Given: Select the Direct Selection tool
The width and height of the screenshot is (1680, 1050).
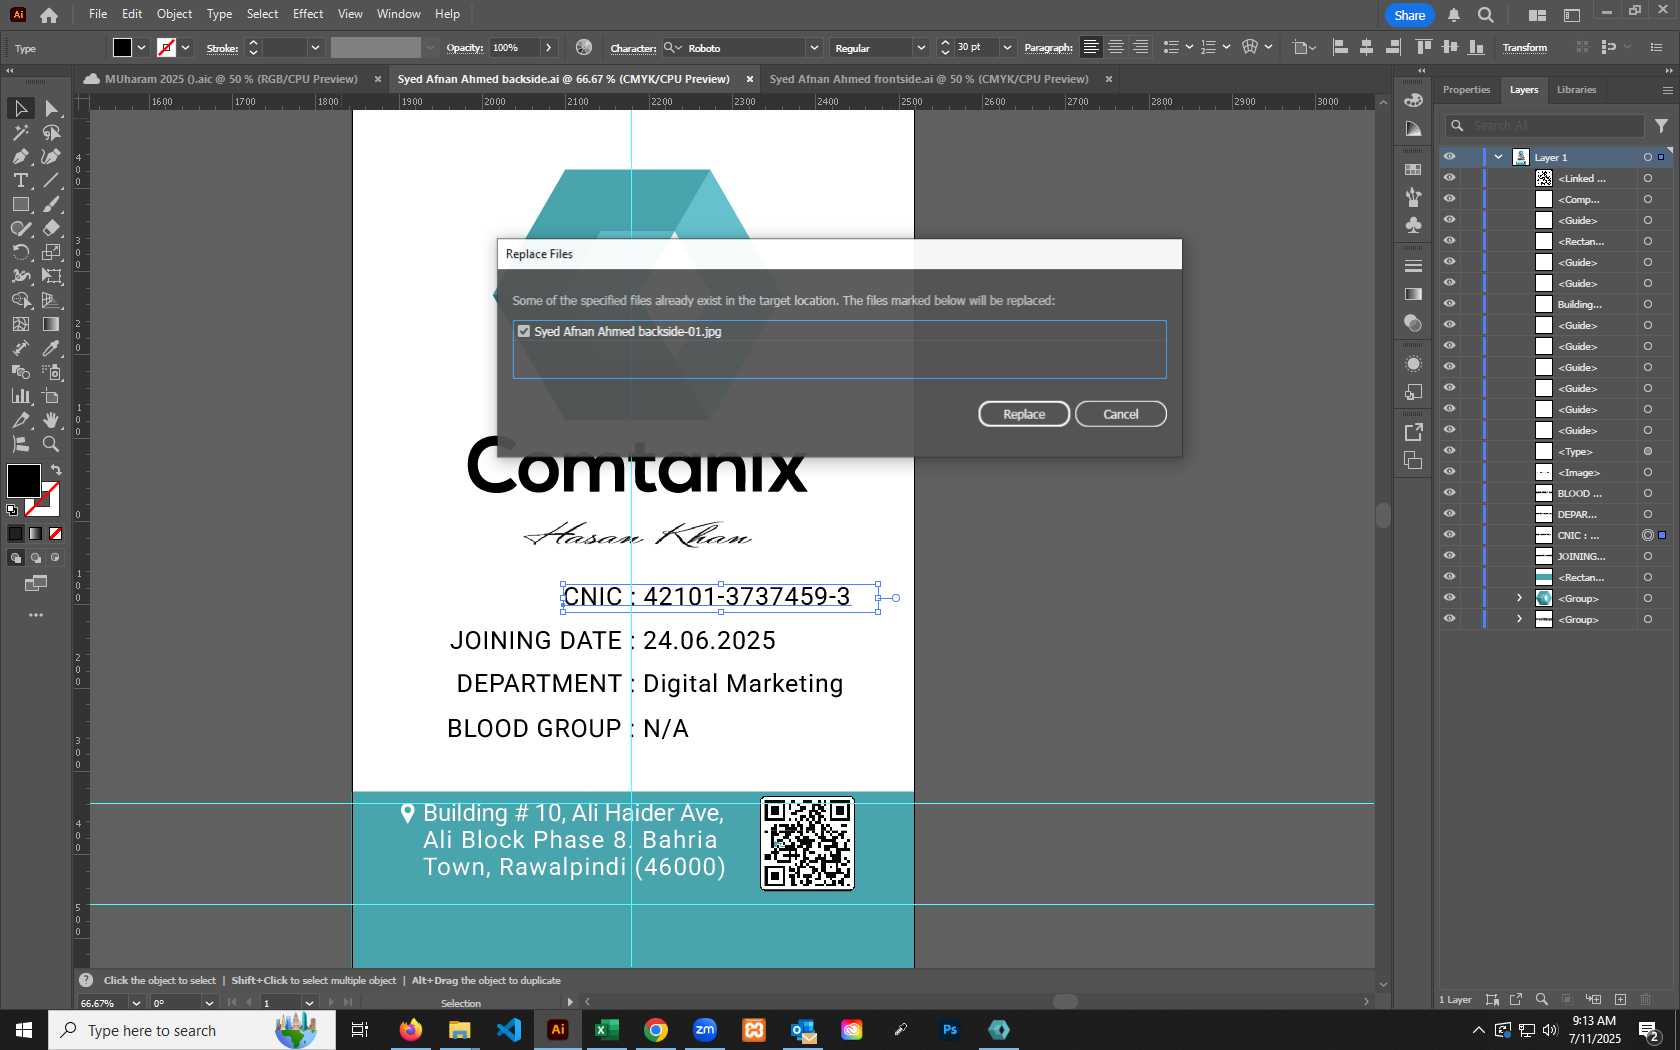Looking at the screenshot, I should (52, 108).
